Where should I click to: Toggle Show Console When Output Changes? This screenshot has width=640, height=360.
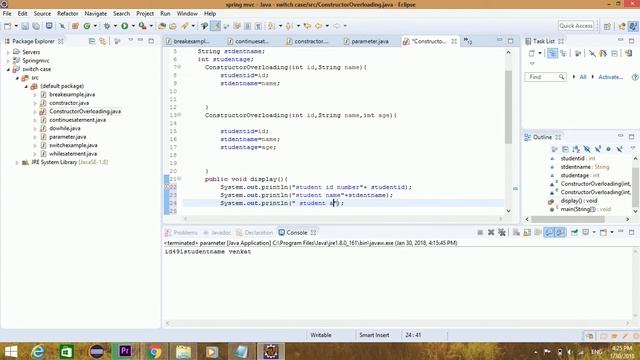click(x=549, y=232)
